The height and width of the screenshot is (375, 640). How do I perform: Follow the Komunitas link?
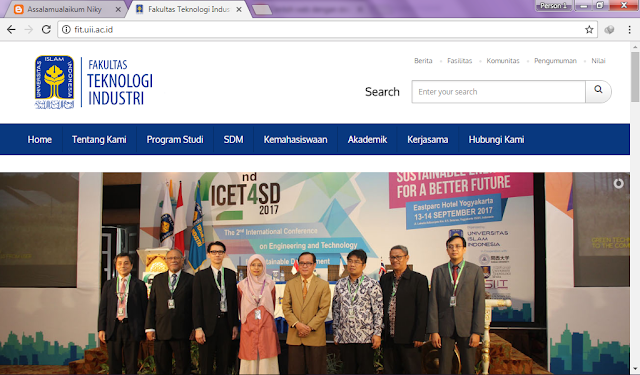tap(503, 61)
